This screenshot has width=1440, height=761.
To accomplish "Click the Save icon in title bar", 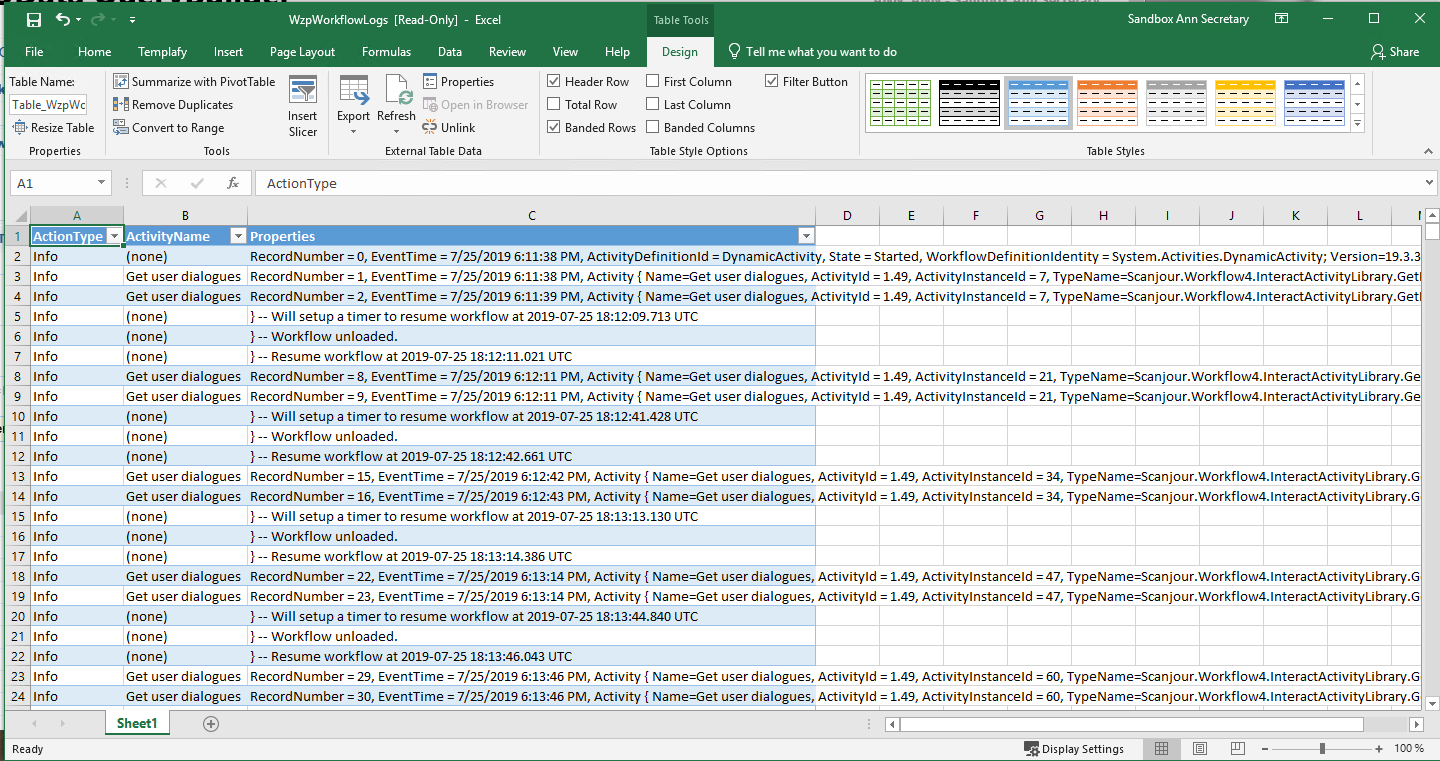I will coord(34,20).
